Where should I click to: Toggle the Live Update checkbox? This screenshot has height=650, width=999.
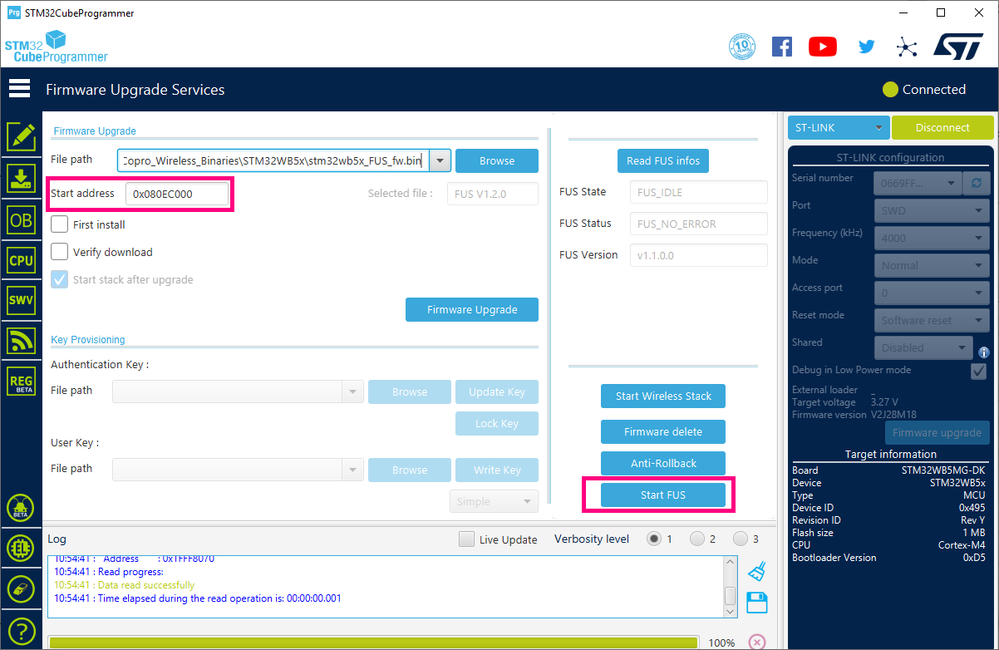[466, 539]
